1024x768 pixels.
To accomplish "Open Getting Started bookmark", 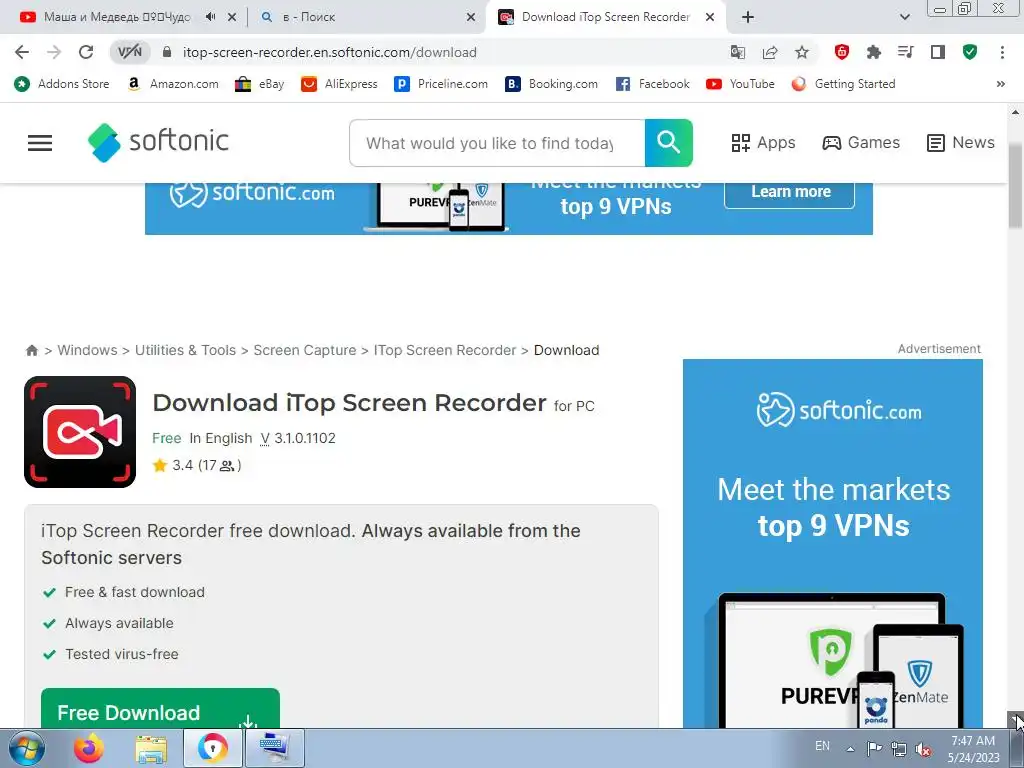I will pyautogui.click(x=844, y=84).
